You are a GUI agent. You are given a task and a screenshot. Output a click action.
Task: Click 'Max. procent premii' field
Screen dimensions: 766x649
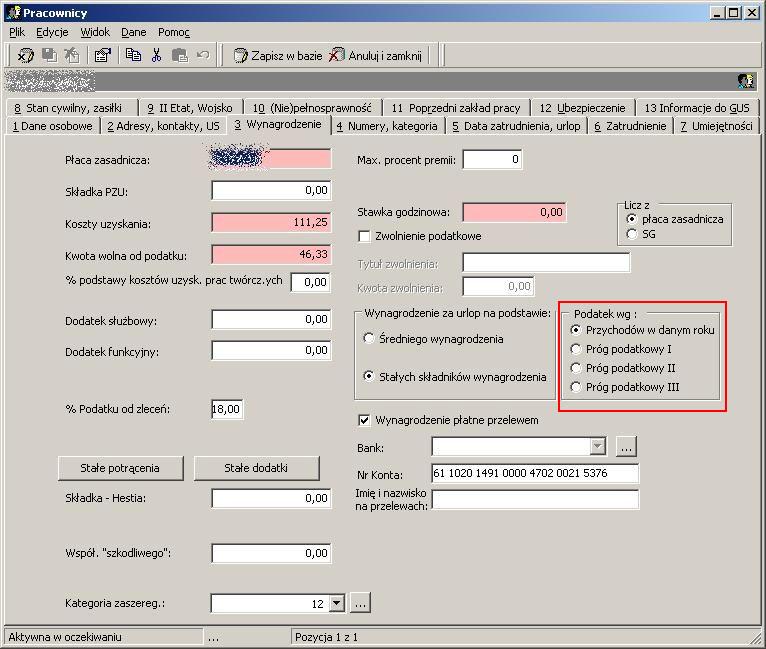(x=492, y=160)
